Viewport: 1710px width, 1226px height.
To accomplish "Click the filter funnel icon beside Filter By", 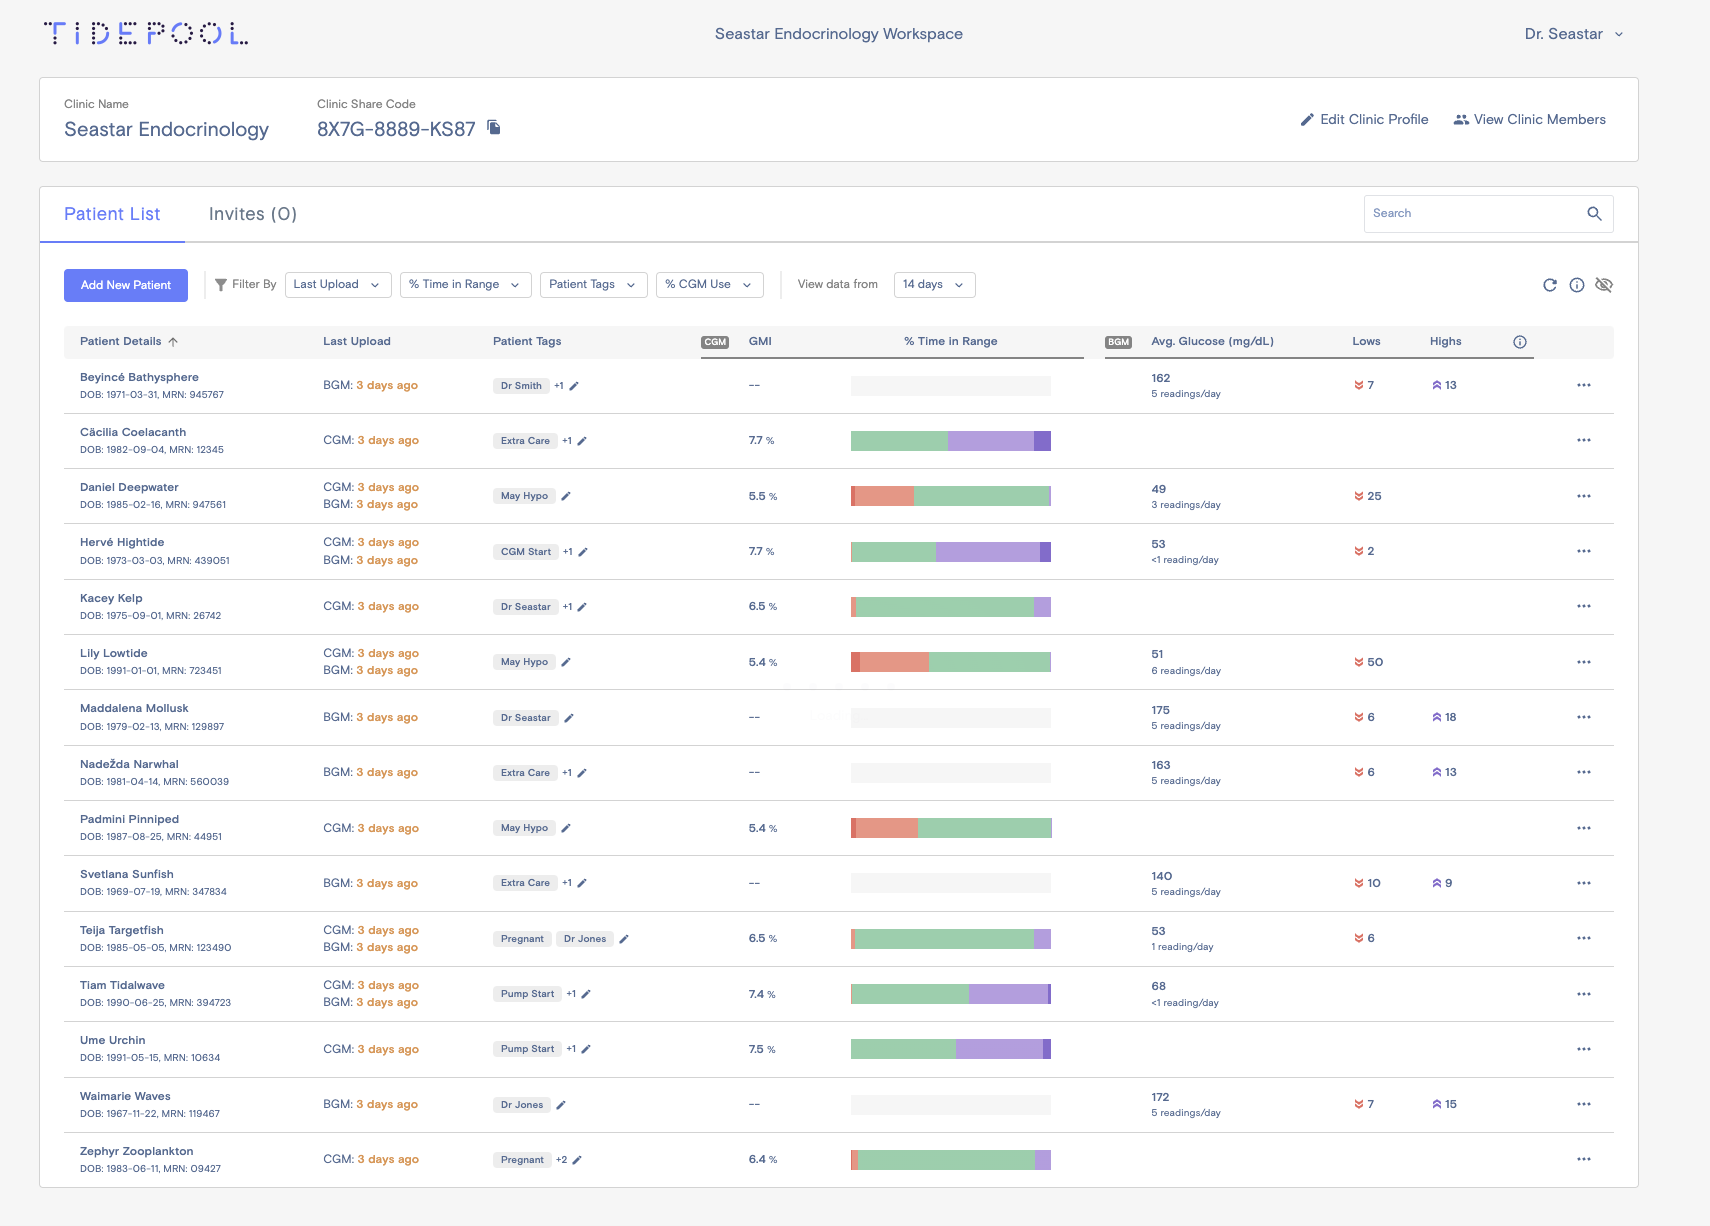I will point(220,284).
